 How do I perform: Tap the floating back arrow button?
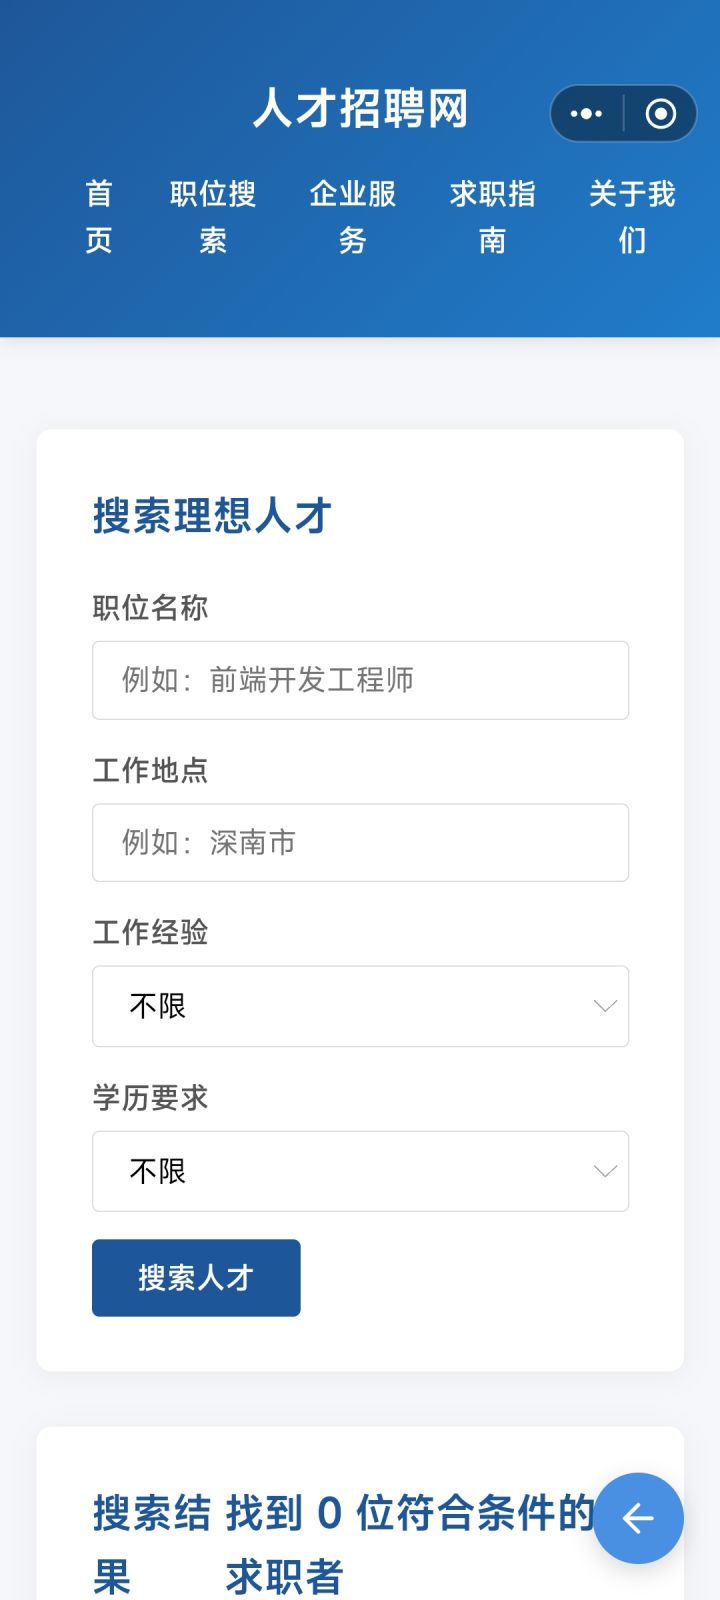pos(638,1518)
